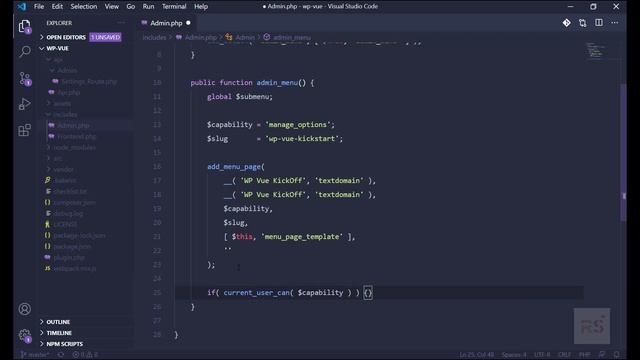Open the LICENSE file
The height and width of the screenshot is (360, 640).
65,224
